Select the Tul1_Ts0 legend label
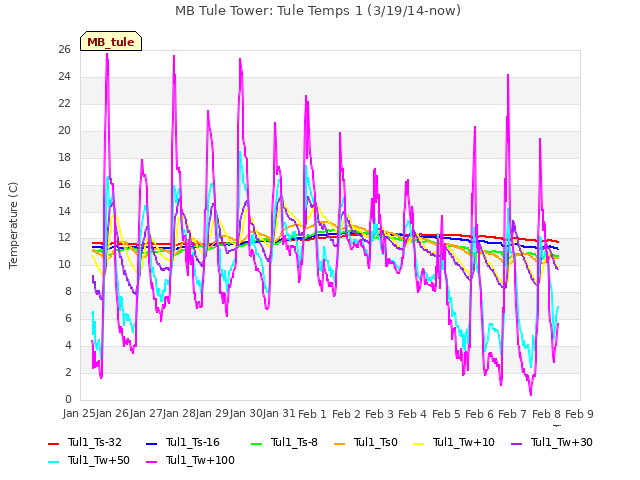 tap(376, 442)
